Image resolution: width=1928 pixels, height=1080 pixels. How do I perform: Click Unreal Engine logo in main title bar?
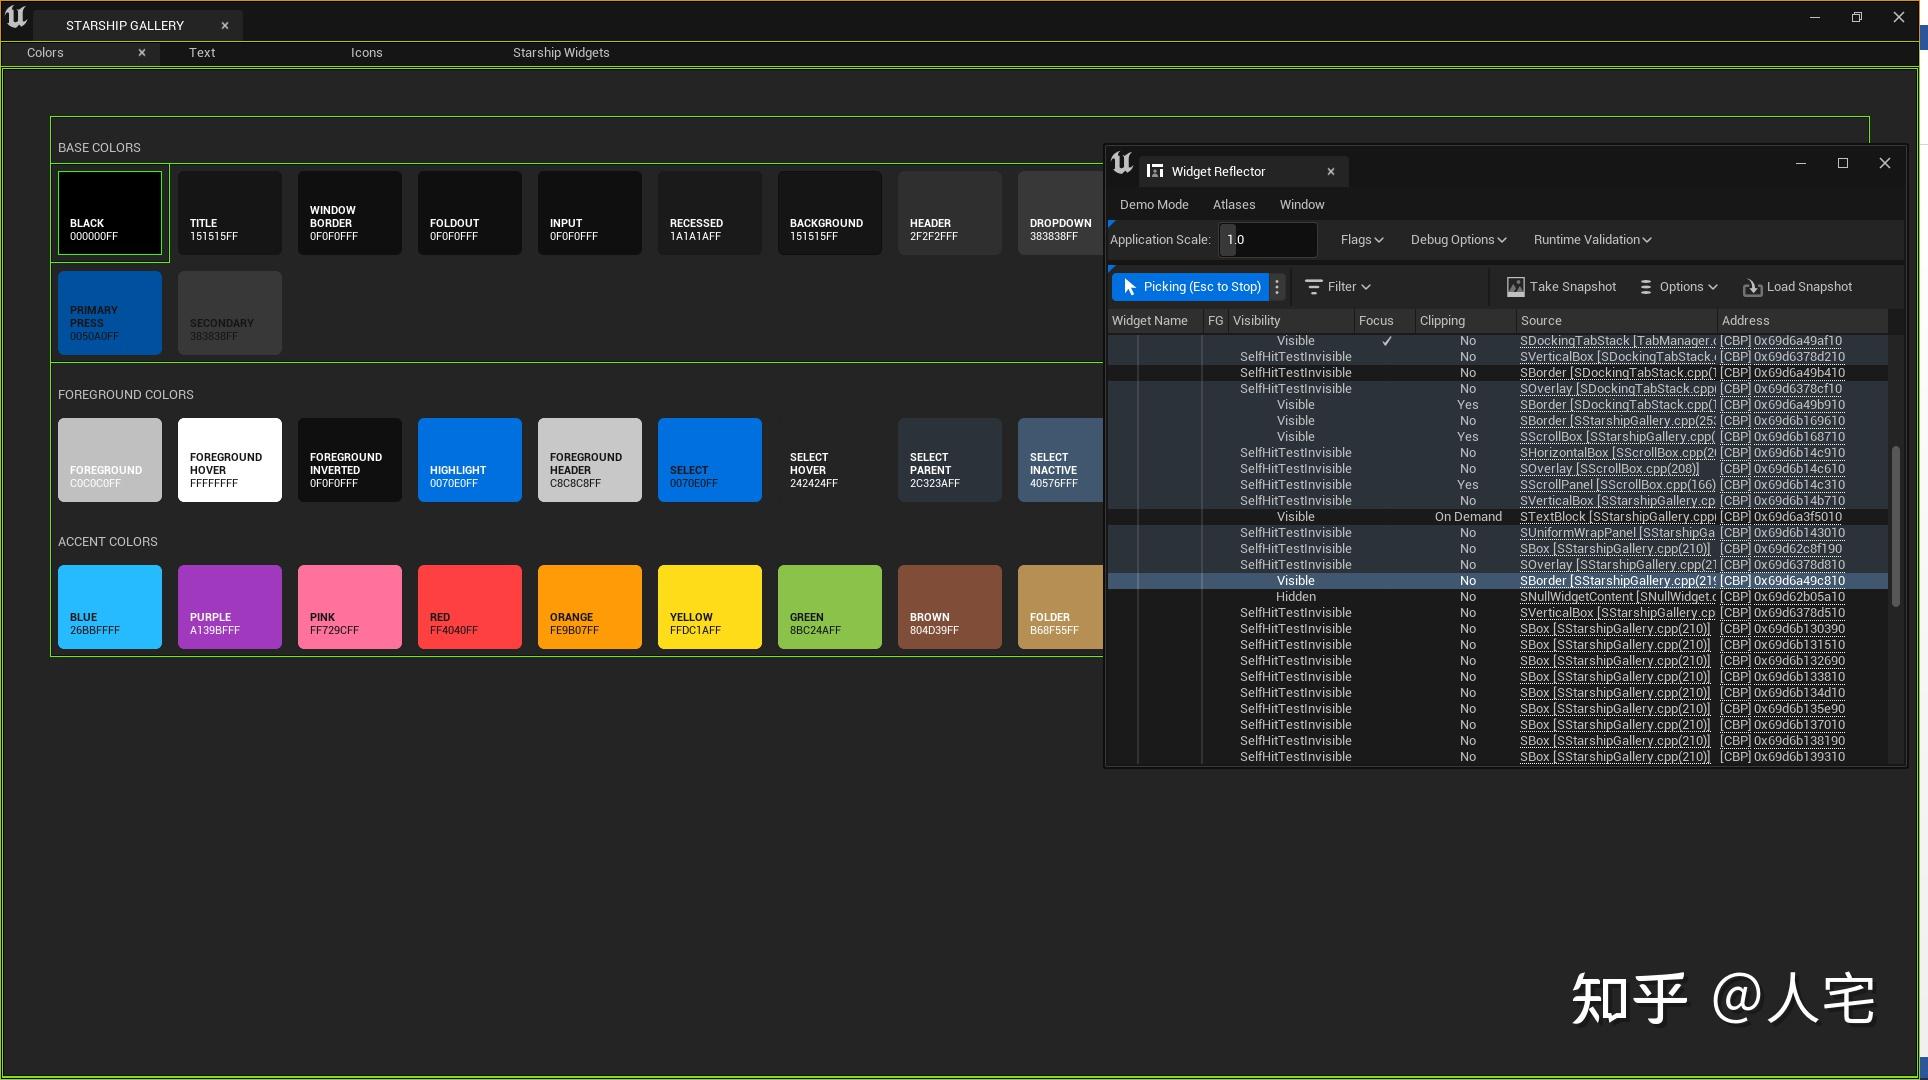pyautogui.click(x=17, y=17)
